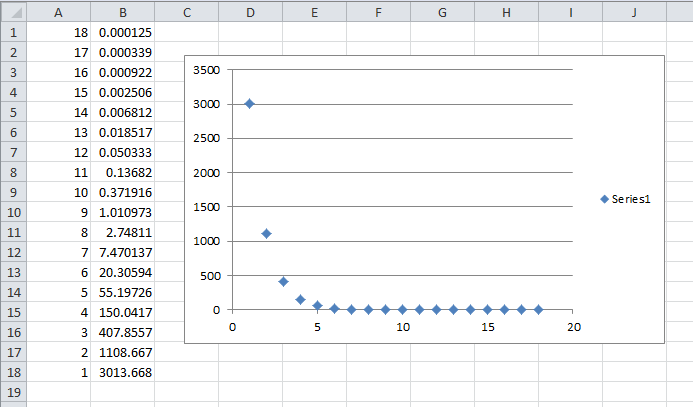Click cell A9 with value 10
This screenshot has width=693, height=407.
point(58,192)
